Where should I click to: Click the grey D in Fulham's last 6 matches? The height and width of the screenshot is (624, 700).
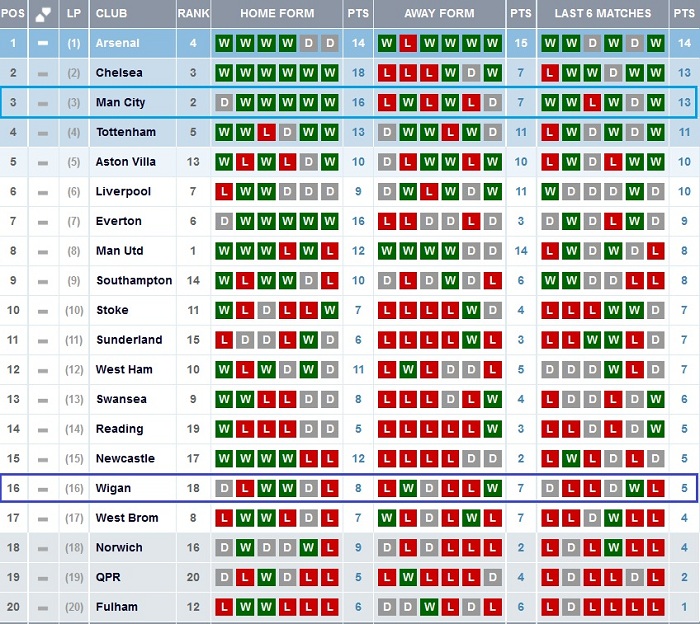point(571,607)
